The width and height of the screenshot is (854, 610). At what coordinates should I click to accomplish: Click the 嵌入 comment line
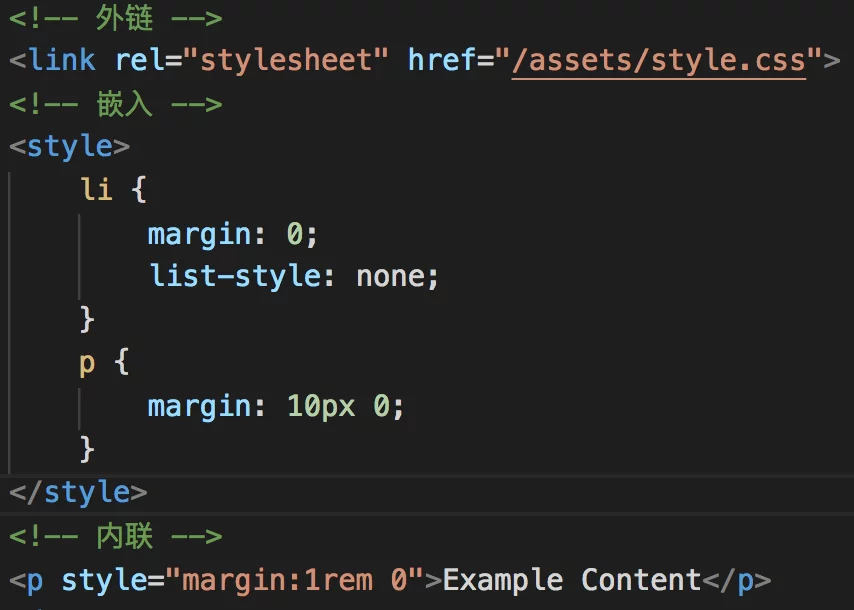[125, 104]
